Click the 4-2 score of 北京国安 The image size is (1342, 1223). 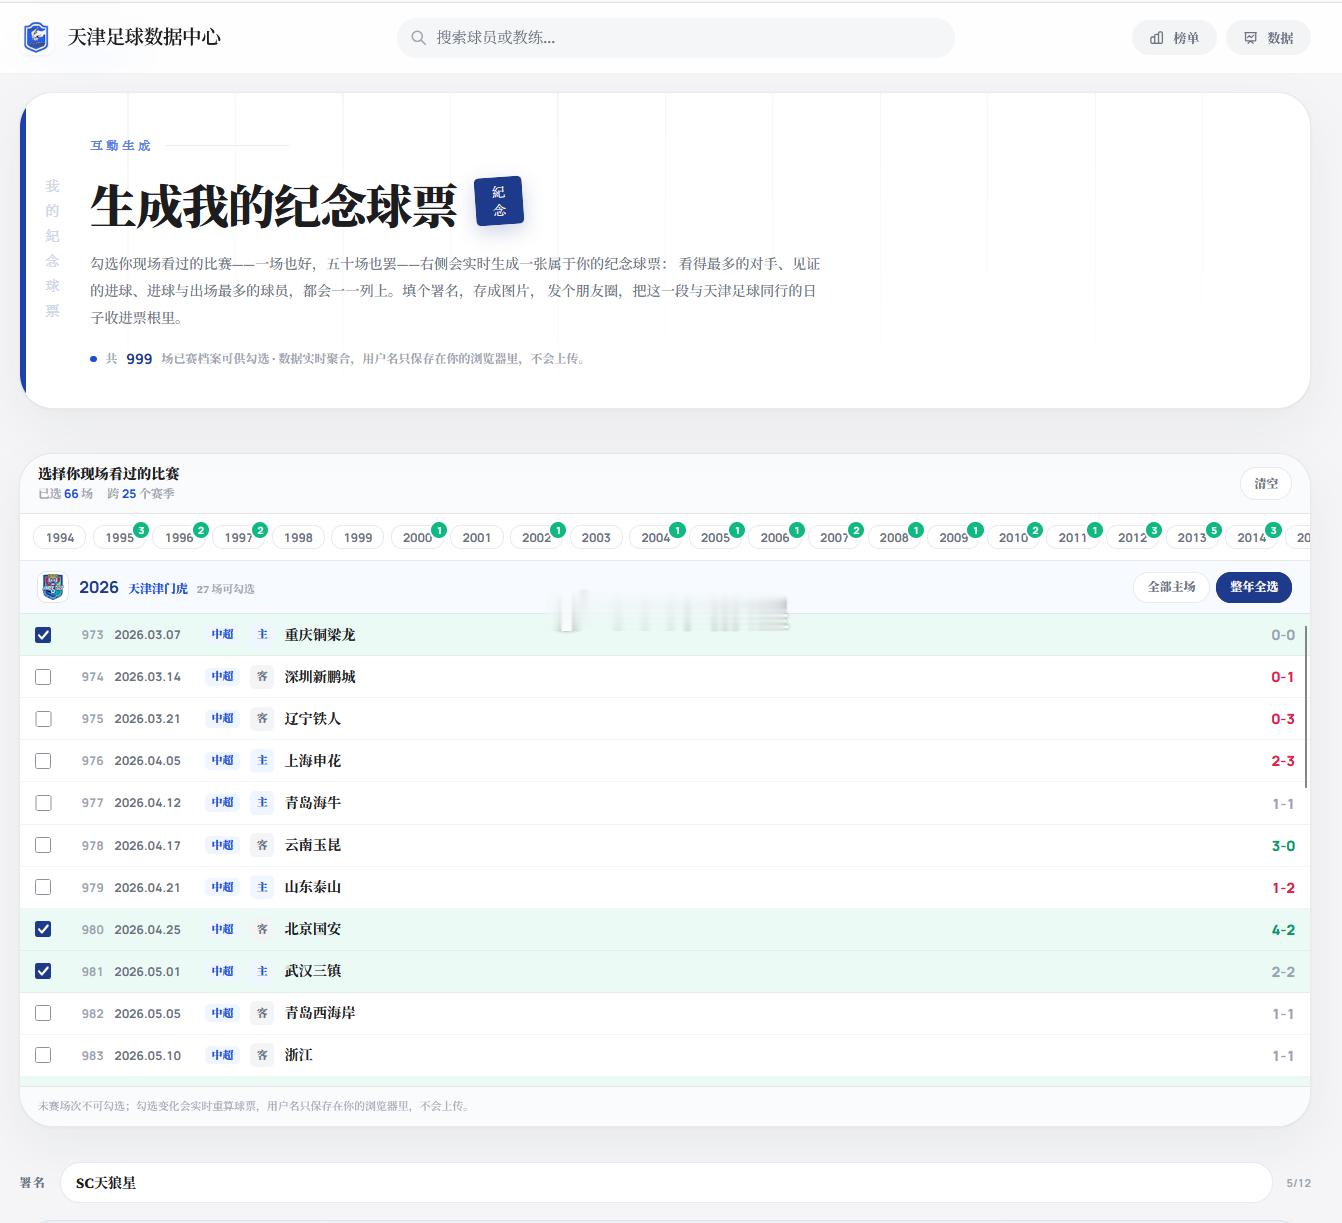pyautogui.click(x=1283, y=929)
